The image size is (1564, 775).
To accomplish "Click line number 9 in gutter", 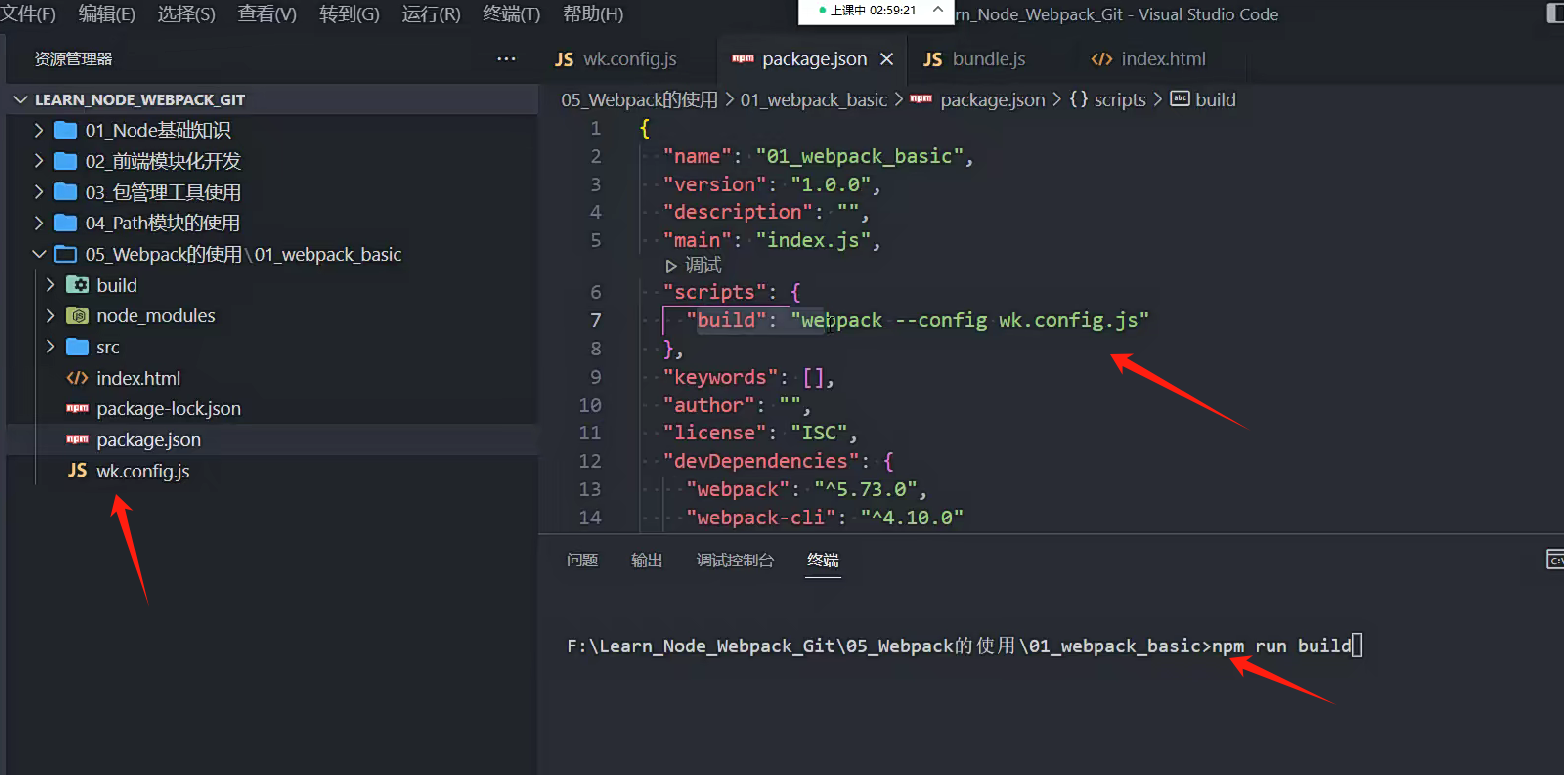I will click(x=595, y=377).
